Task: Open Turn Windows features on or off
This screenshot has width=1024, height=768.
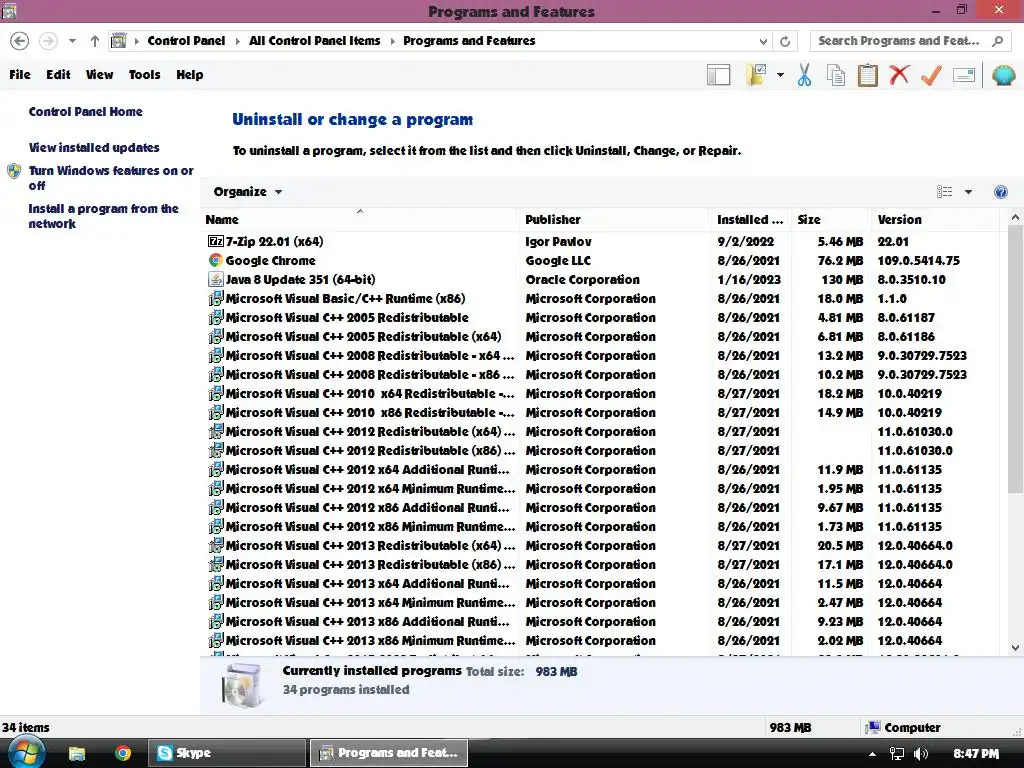Action: click(110, 178)
